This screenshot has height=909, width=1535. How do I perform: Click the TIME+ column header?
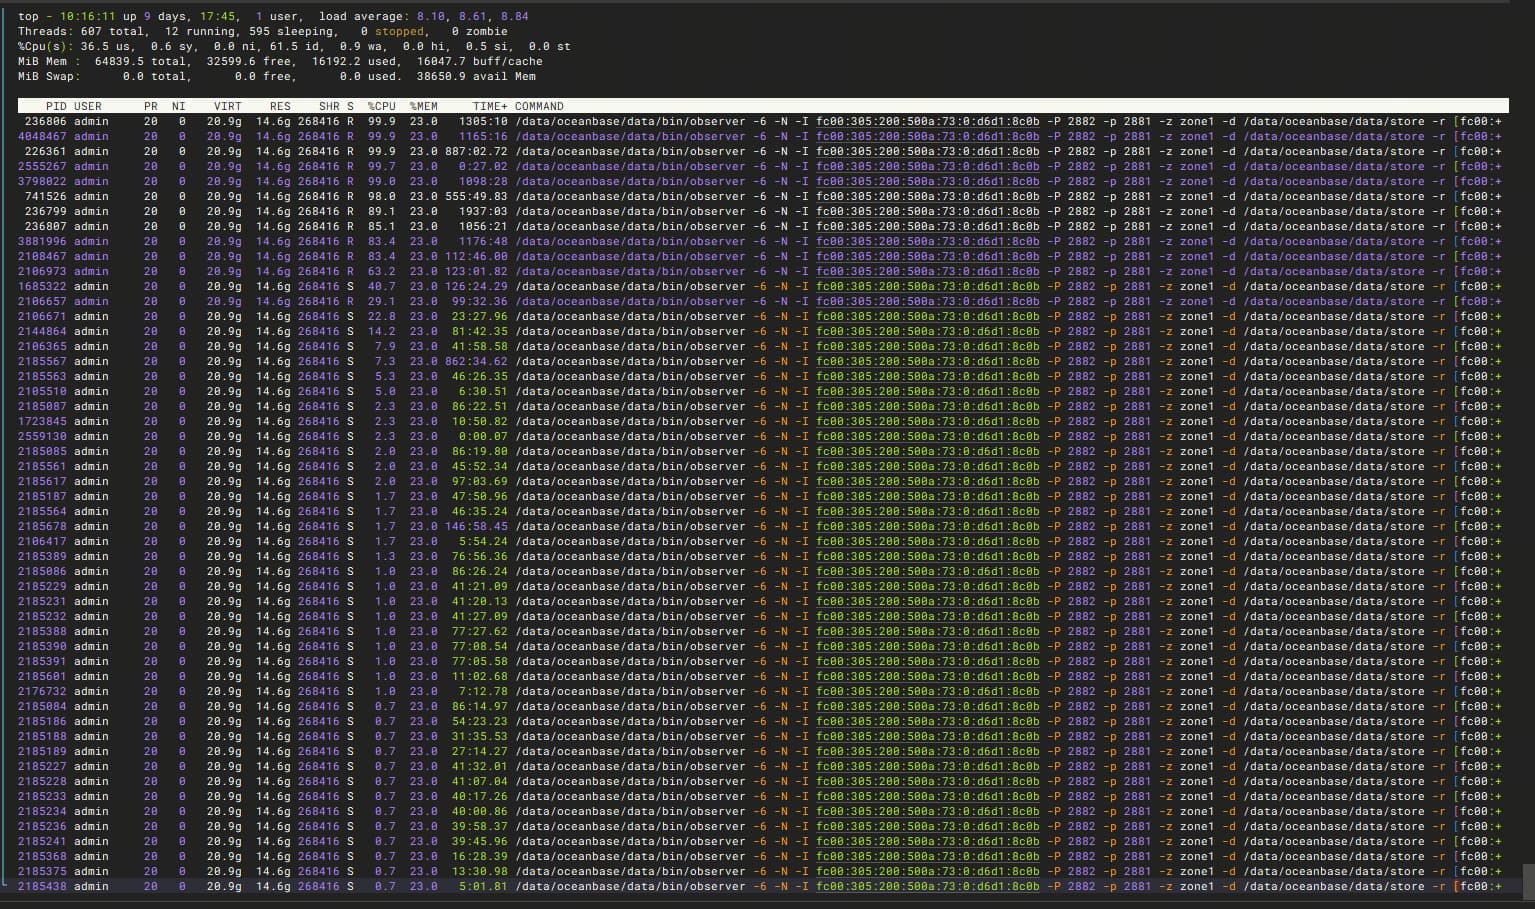490,106
